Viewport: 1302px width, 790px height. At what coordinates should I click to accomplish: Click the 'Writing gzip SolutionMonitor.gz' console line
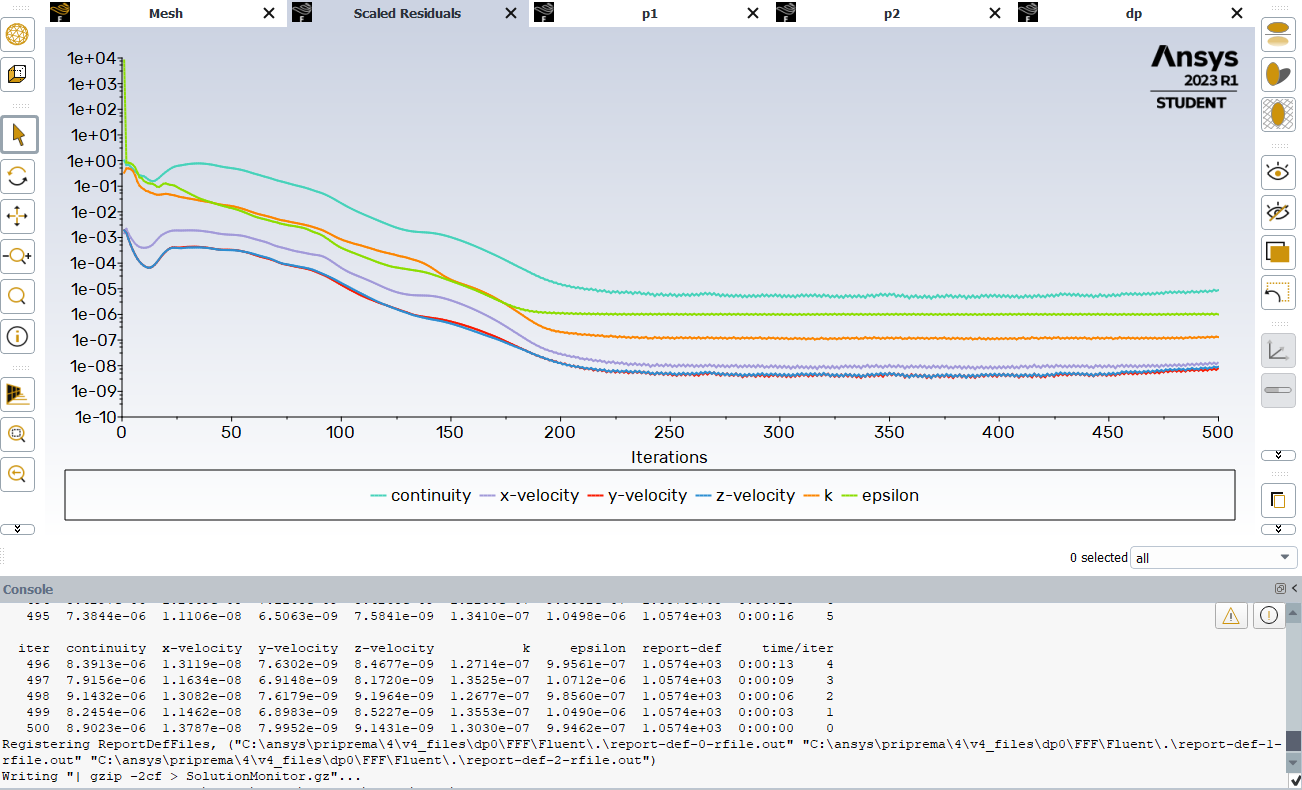pos(182,776)
